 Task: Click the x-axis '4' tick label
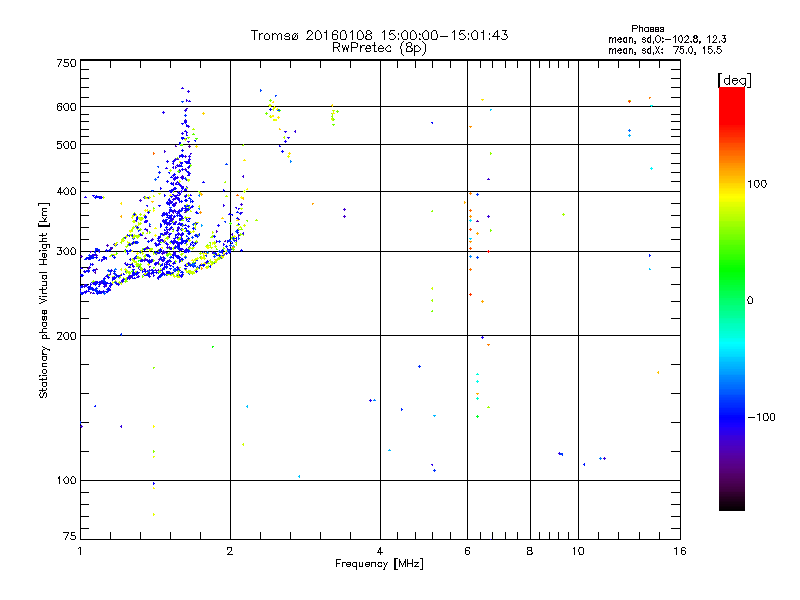point(380,551)
